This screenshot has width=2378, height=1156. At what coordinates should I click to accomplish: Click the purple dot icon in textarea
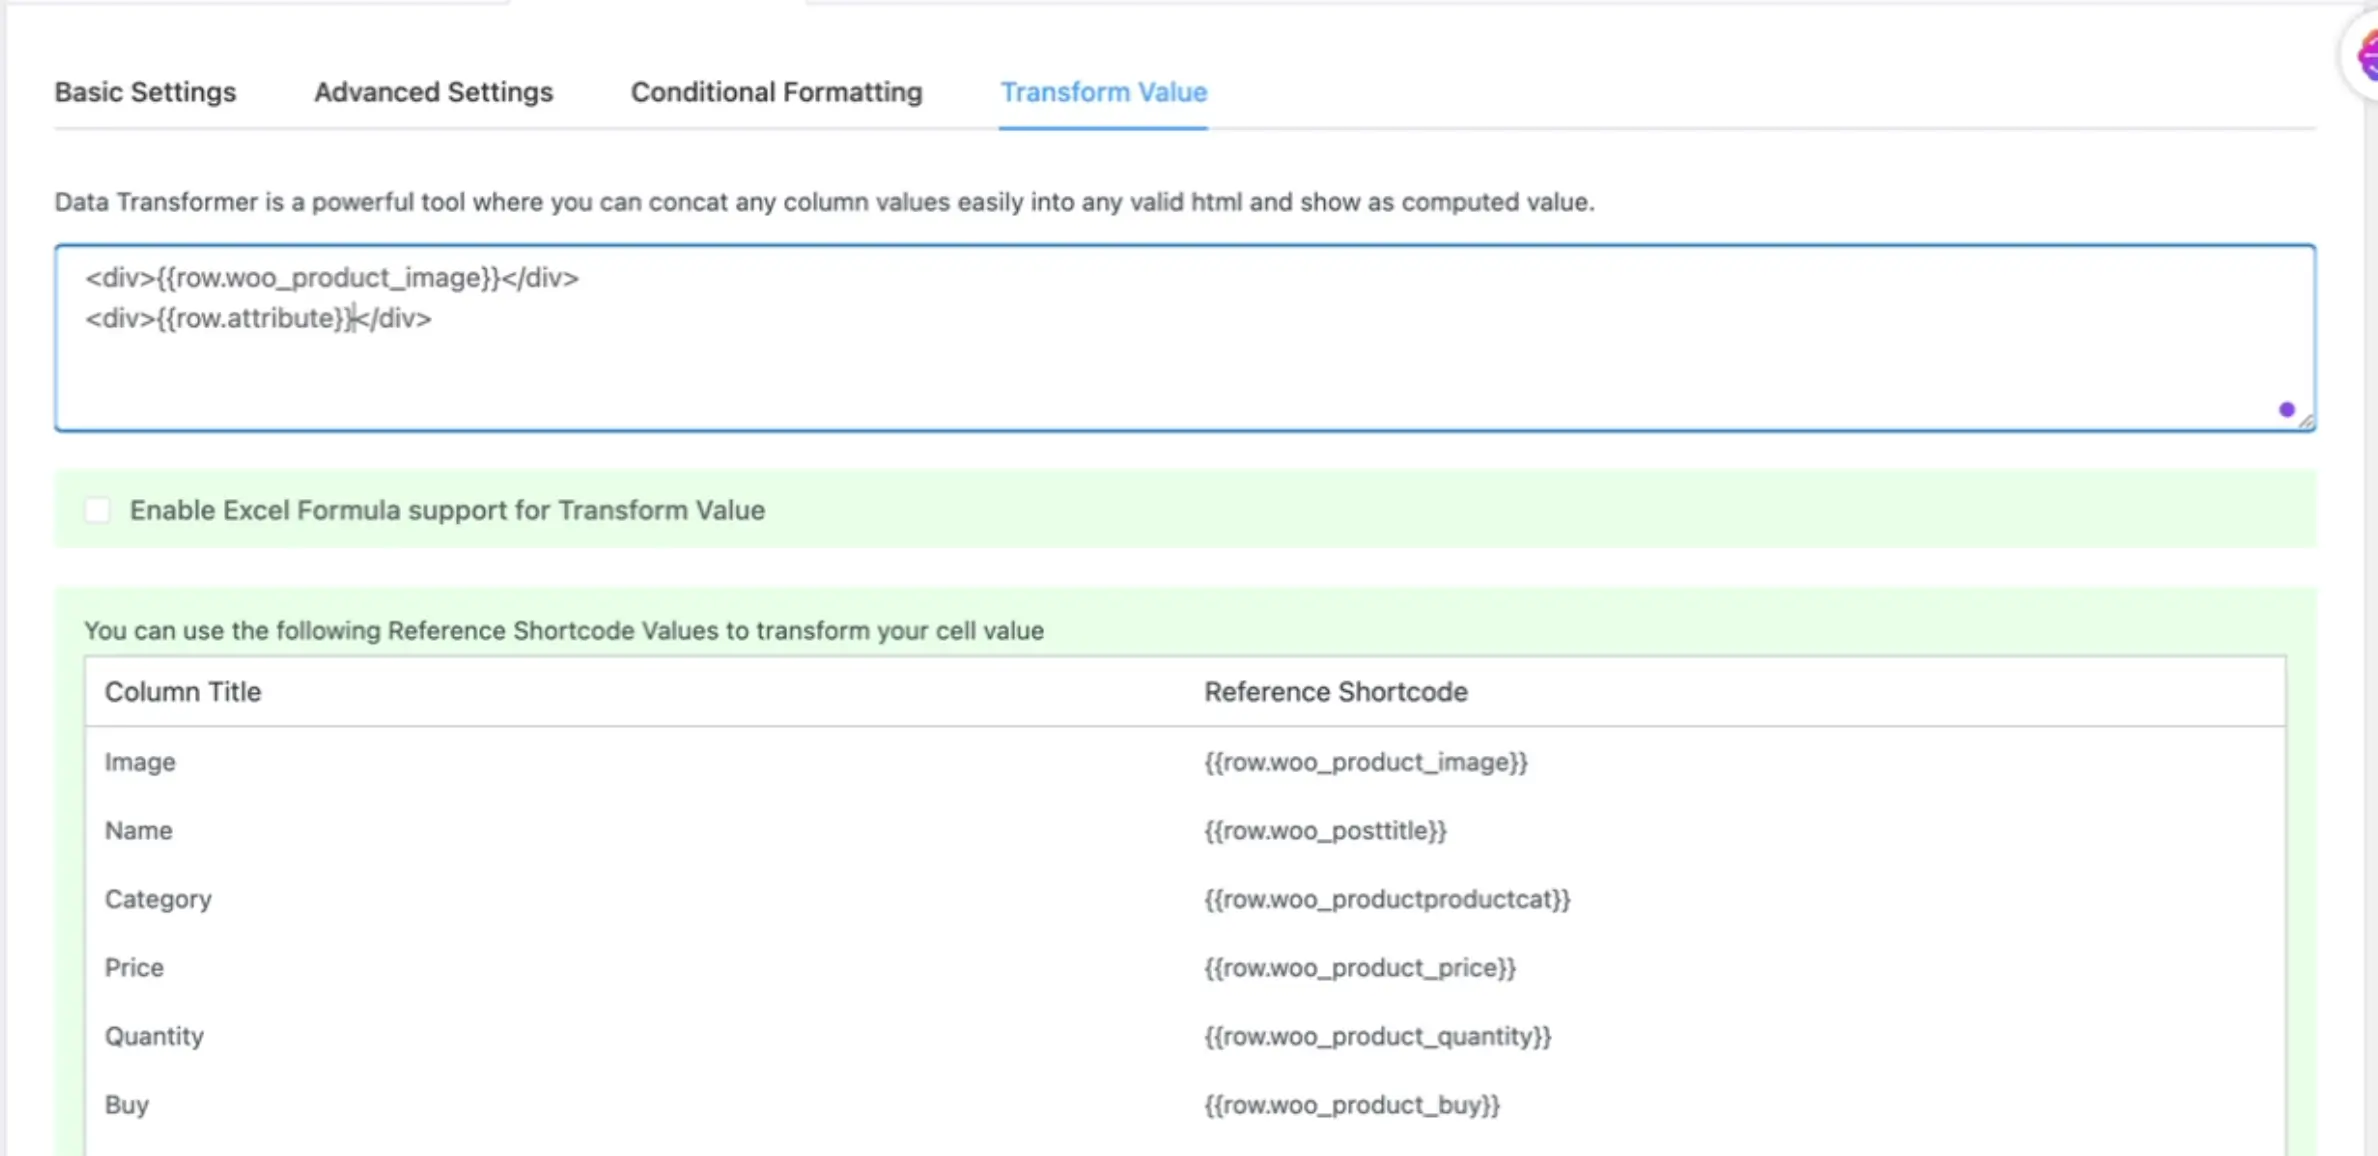2286,409
